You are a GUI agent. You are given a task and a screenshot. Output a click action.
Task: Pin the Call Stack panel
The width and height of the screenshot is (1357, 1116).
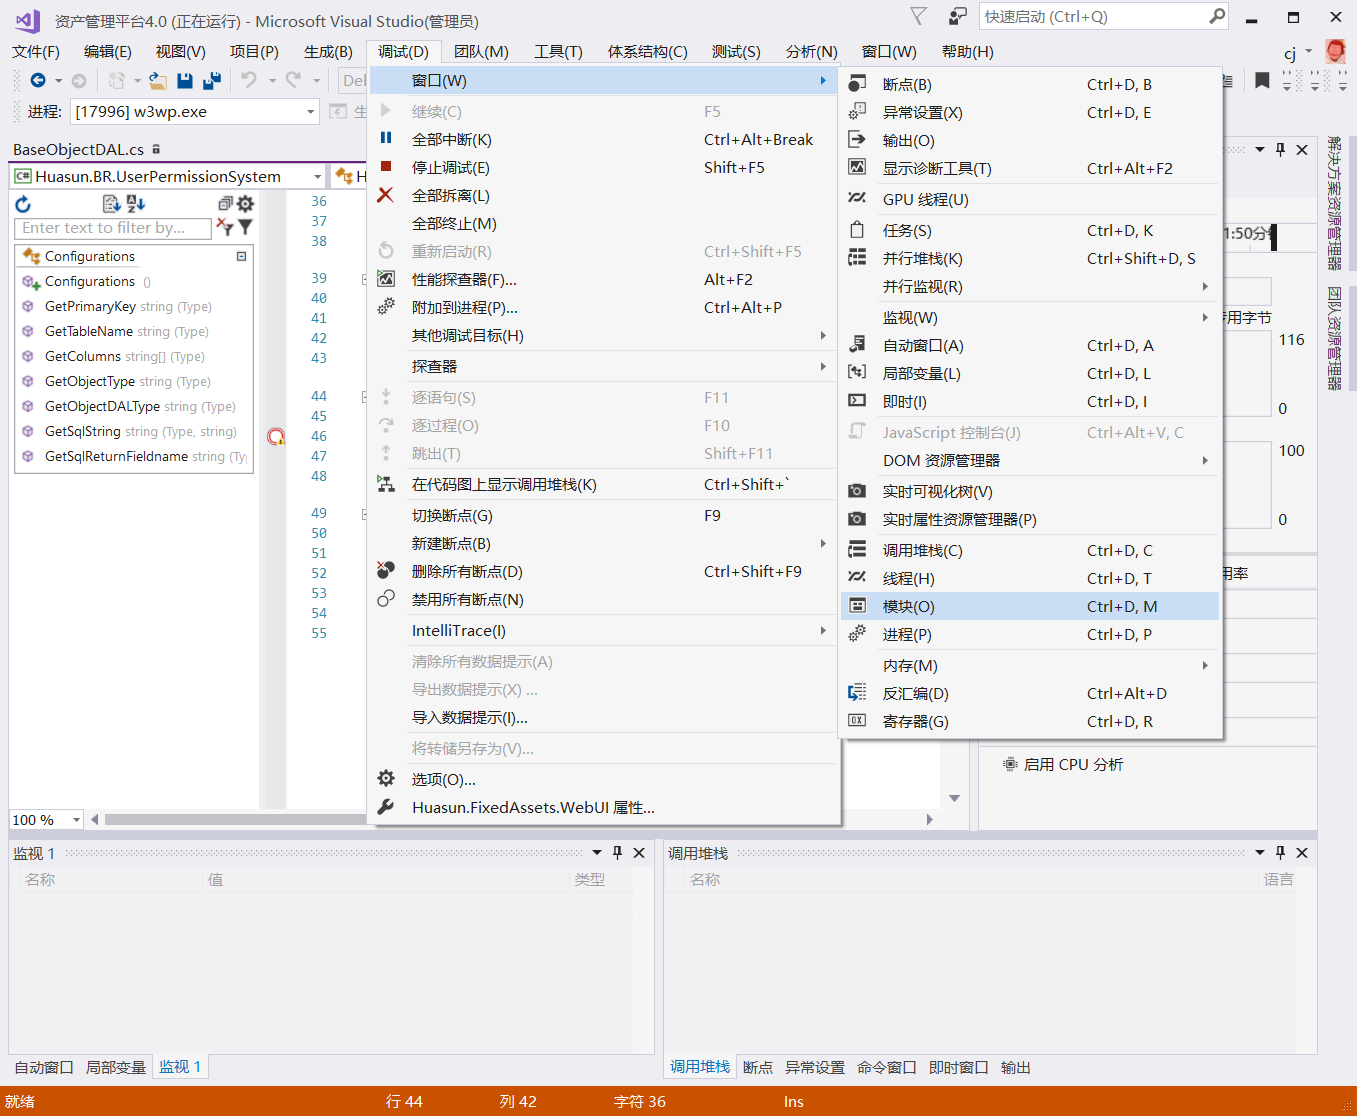(1280, 853)
